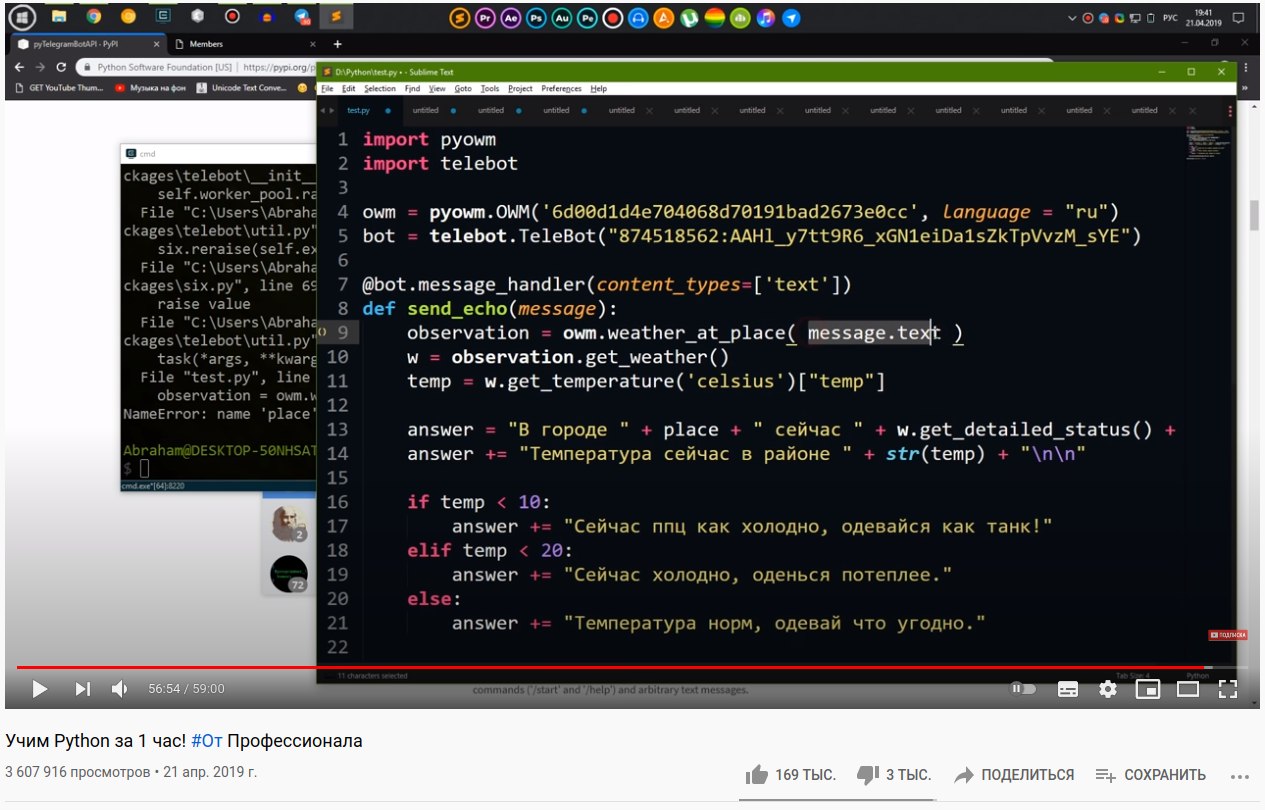
Task: Toggle subtitles in the YouTube player
Action: [x=1068, y=689]
